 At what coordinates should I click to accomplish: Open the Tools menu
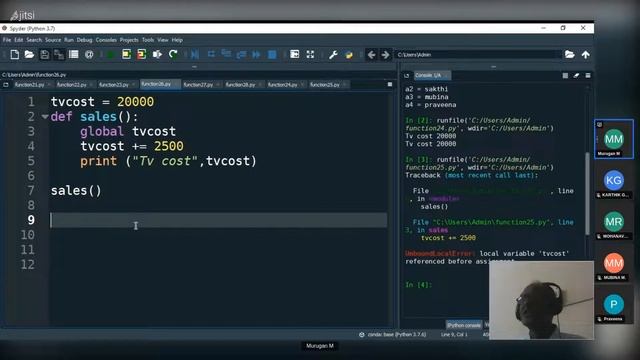[x=148, y=40]
